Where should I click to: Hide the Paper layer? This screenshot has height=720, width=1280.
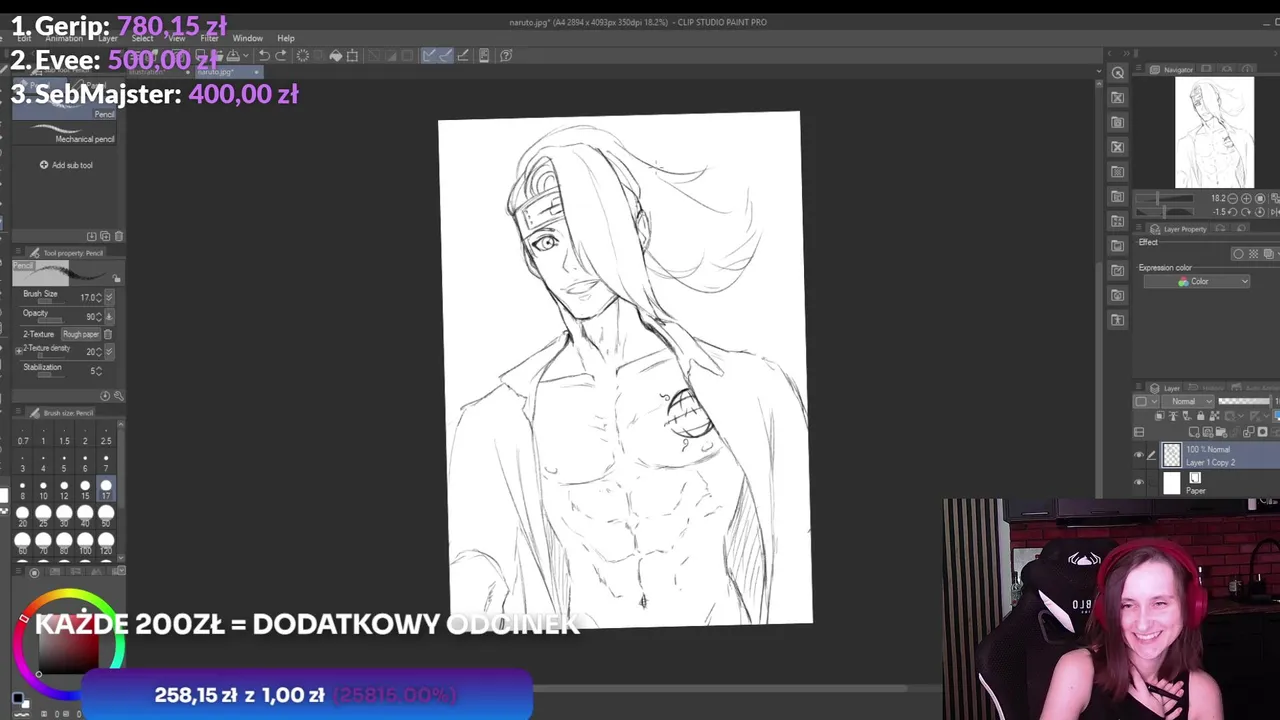coord(1139,483)
